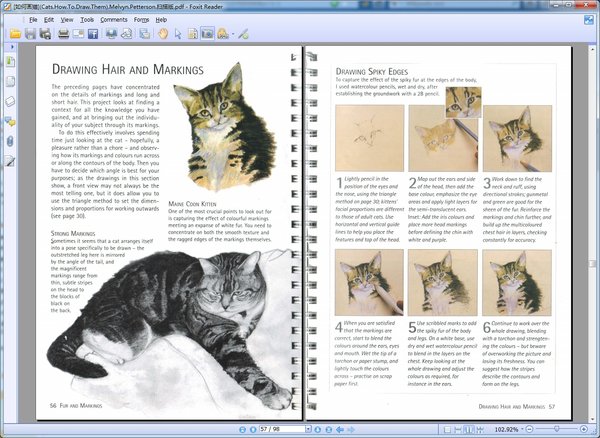This screenshot has height=438, width=600.
Task: Click the vertical scrollbar thumb on right edge
Action: 592,264
